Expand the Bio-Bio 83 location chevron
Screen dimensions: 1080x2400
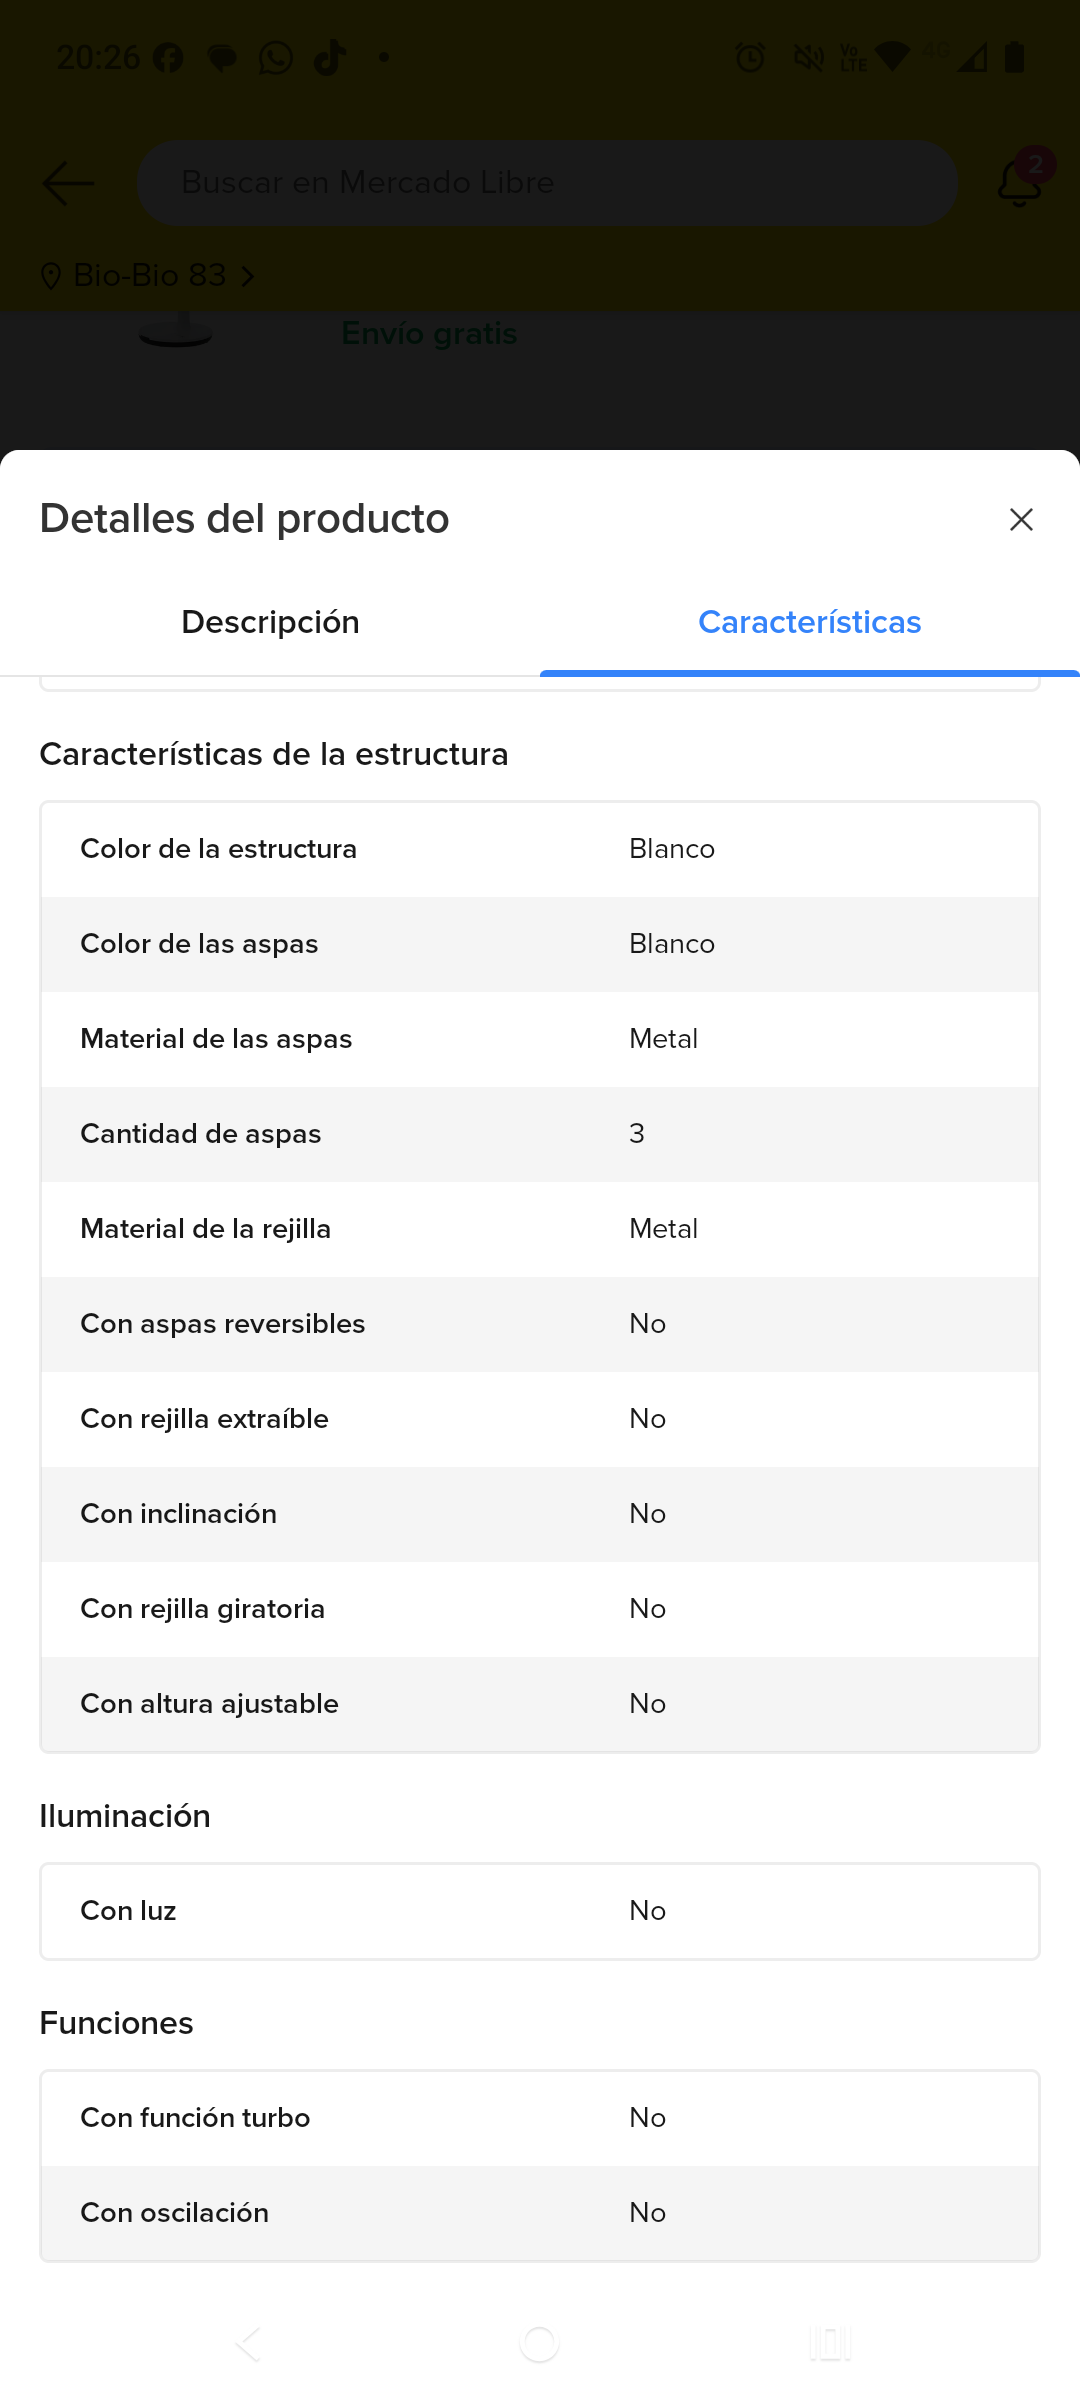[248, 275]
